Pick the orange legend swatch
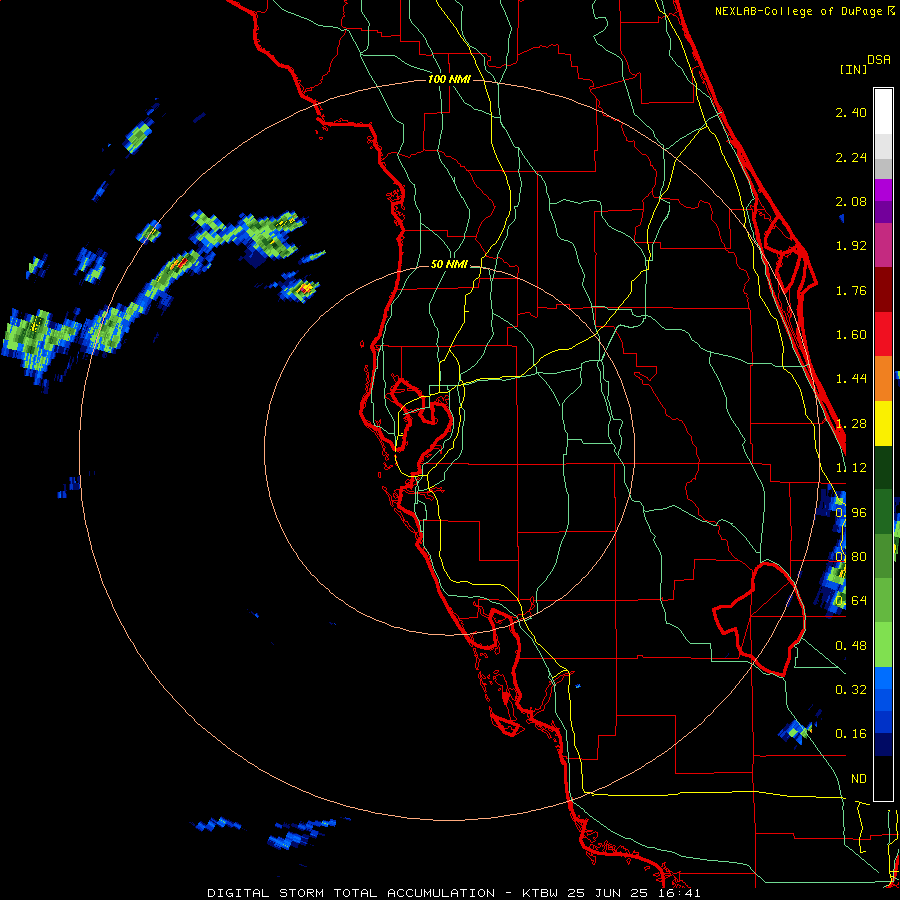The width and height of the screenshot is (900, 900). (883, 378)
